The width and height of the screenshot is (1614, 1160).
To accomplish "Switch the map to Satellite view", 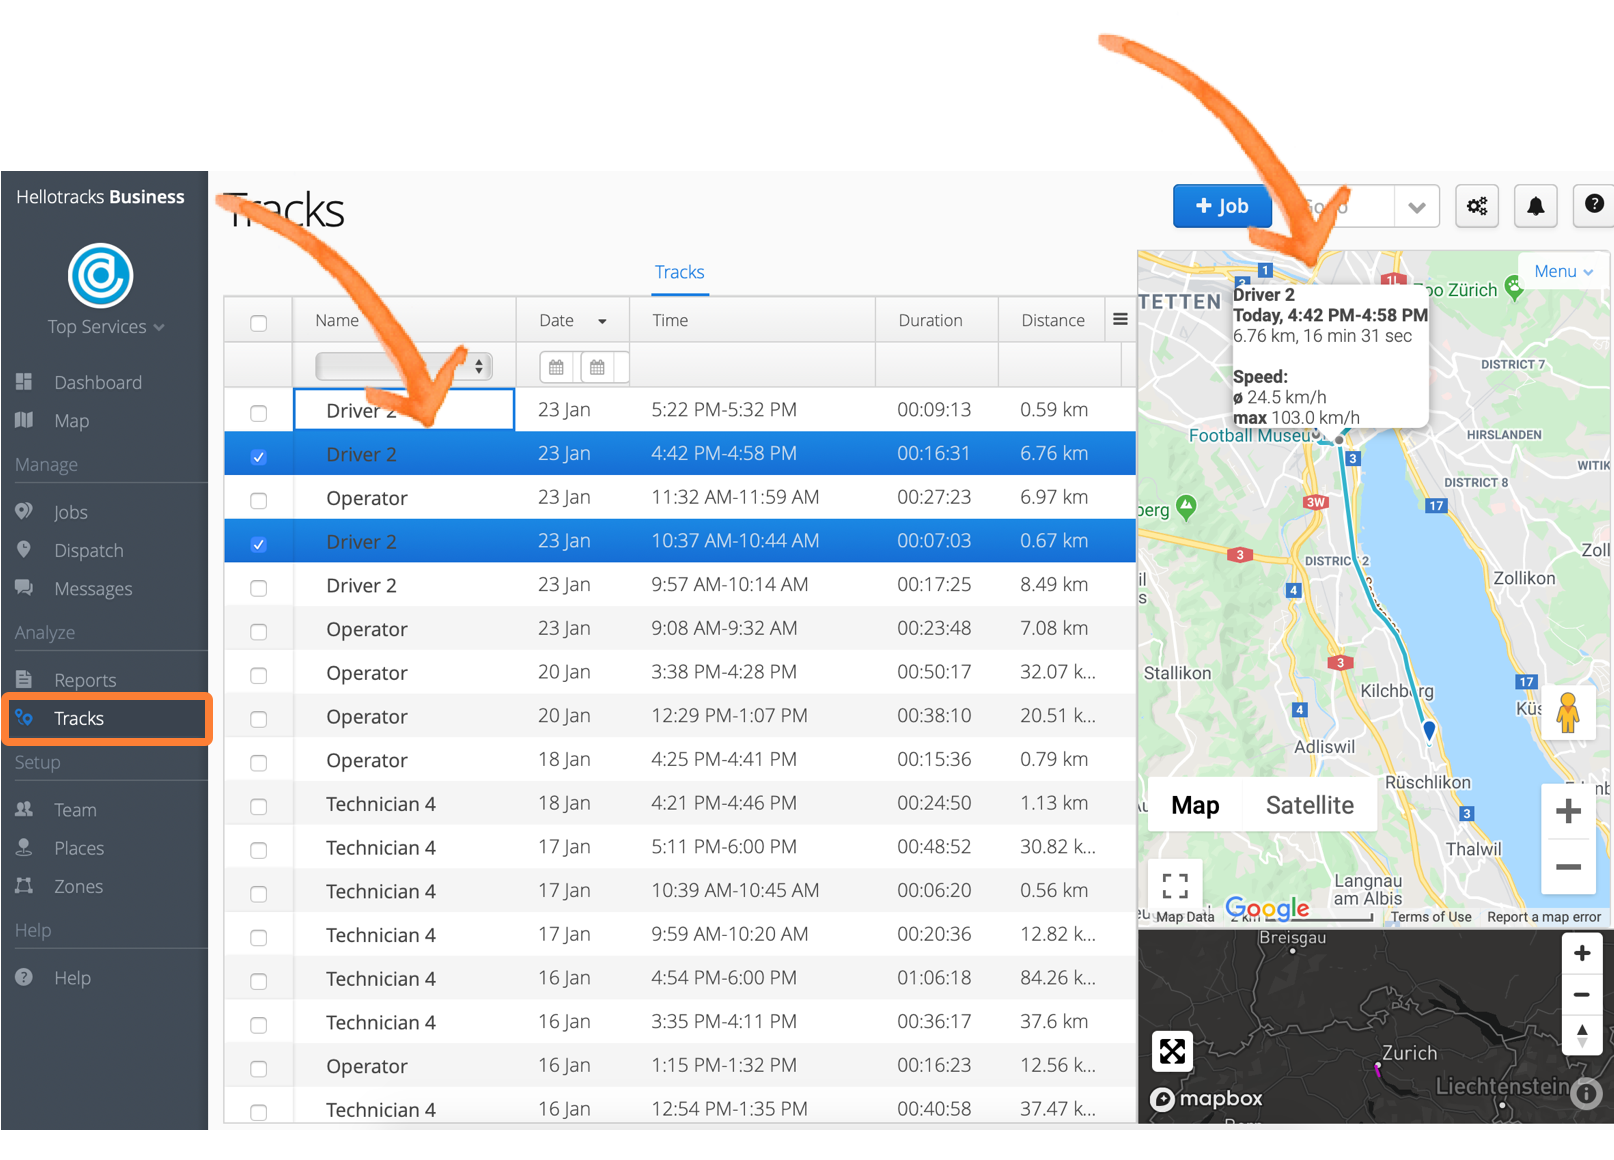I will point(1309,805).
